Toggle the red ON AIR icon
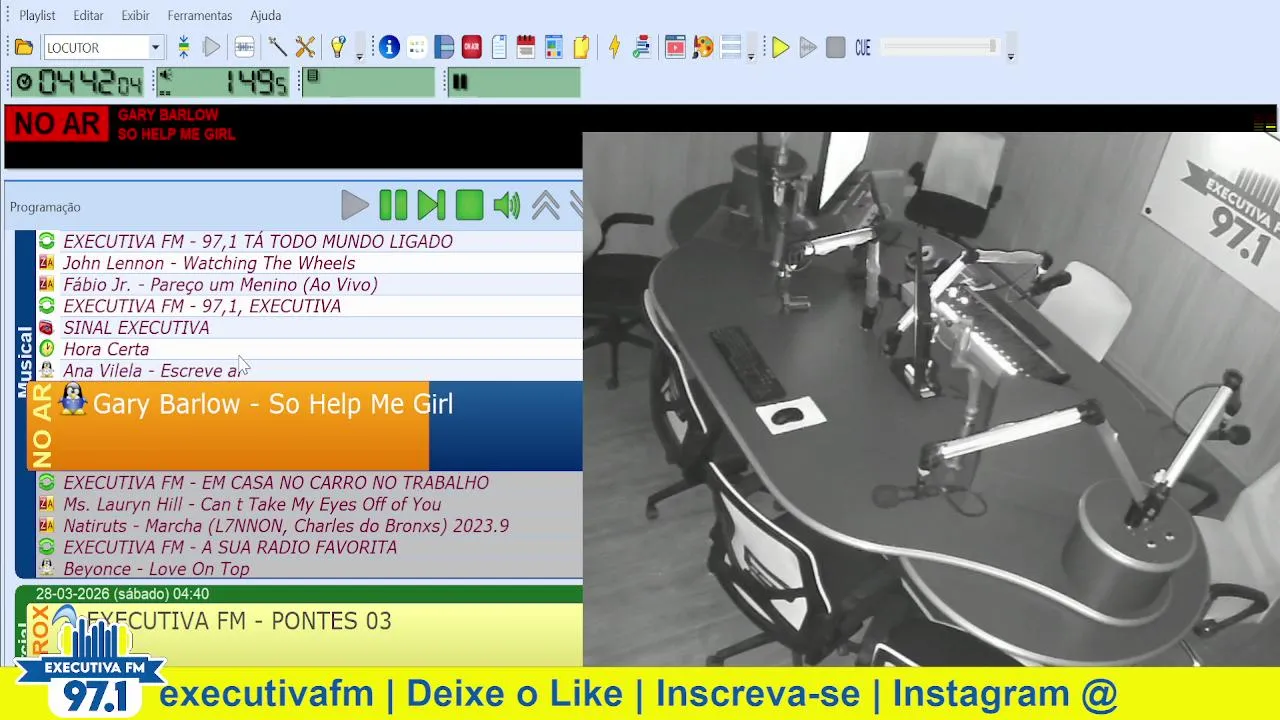1280x720 pixels. 471,47
